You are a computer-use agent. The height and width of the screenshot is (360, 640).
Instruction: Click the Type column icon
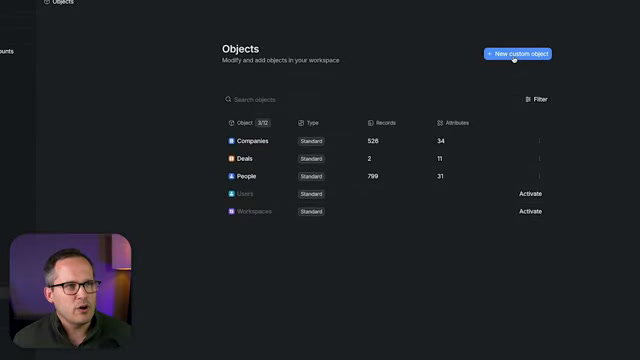[x=301, y=123]
